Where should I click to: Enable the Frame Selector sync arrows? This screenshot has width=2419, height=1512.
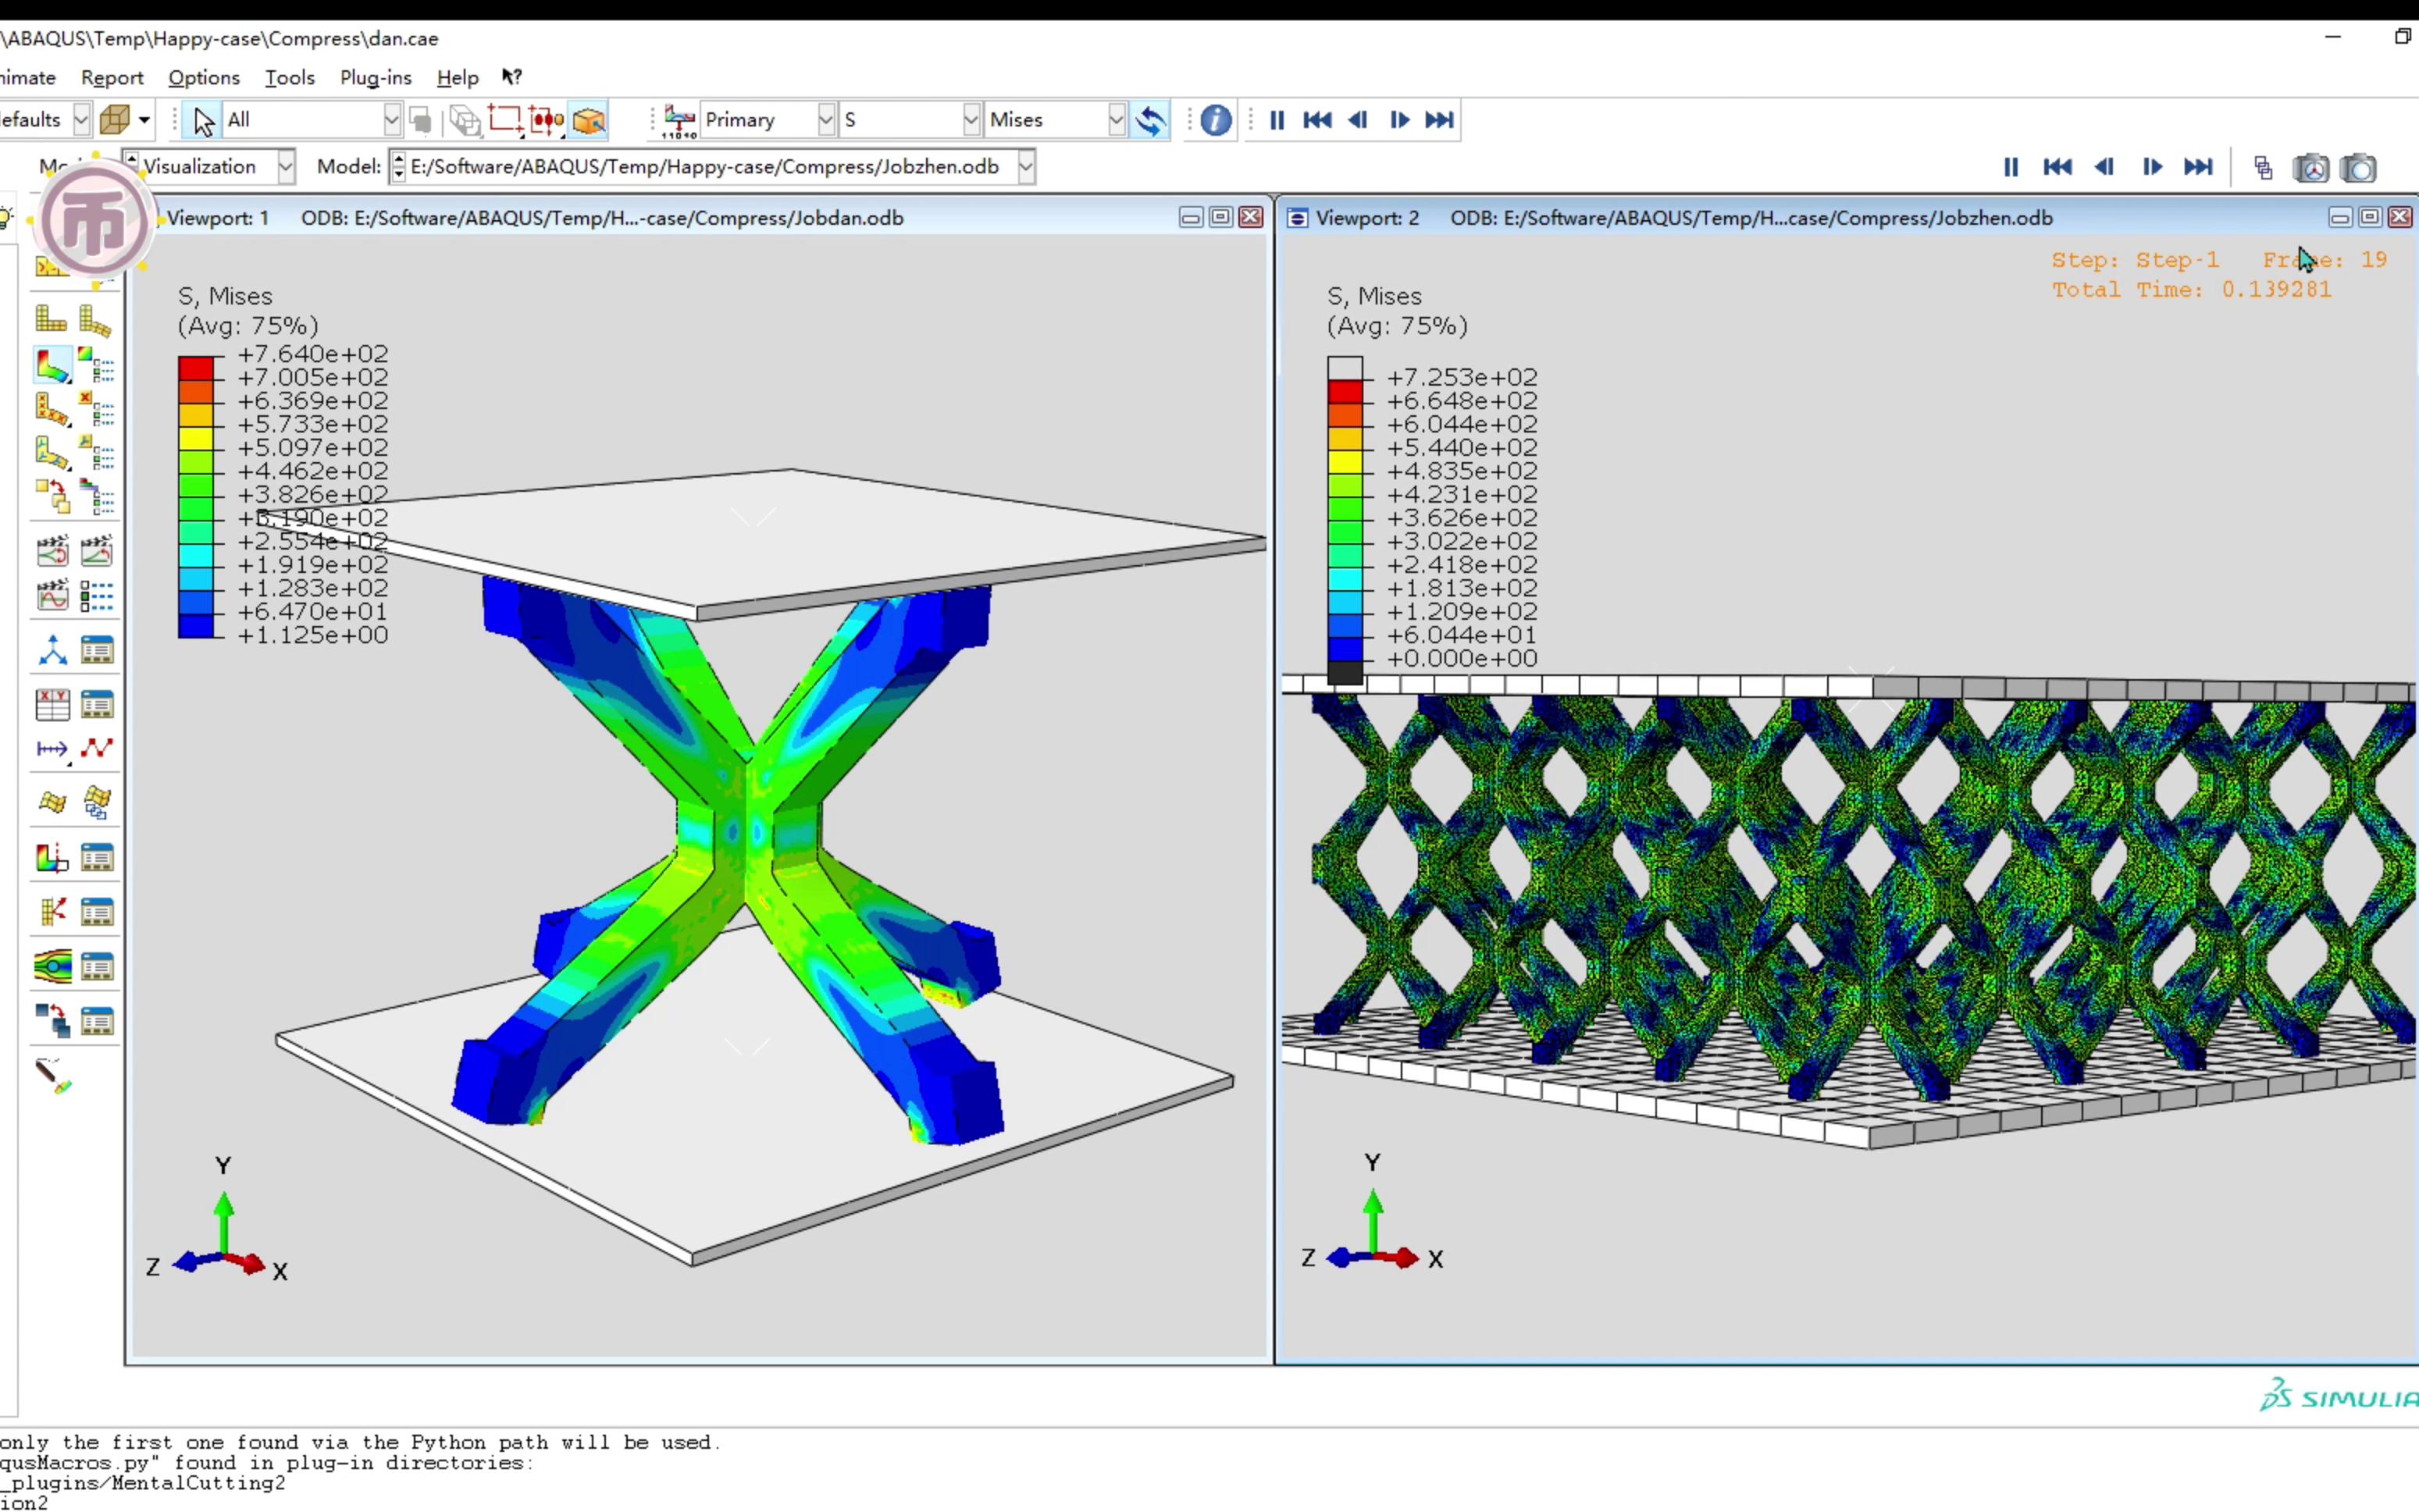1151,120
